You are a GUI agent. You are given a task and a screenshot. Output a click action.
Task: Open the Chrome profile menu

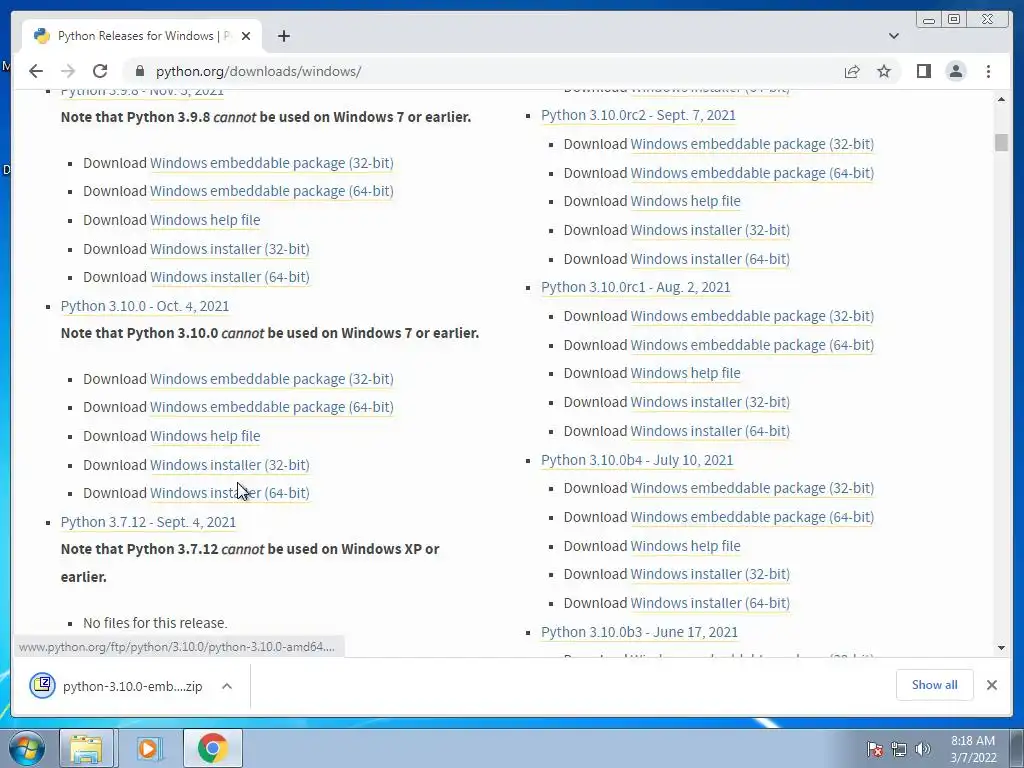point(955,71)
